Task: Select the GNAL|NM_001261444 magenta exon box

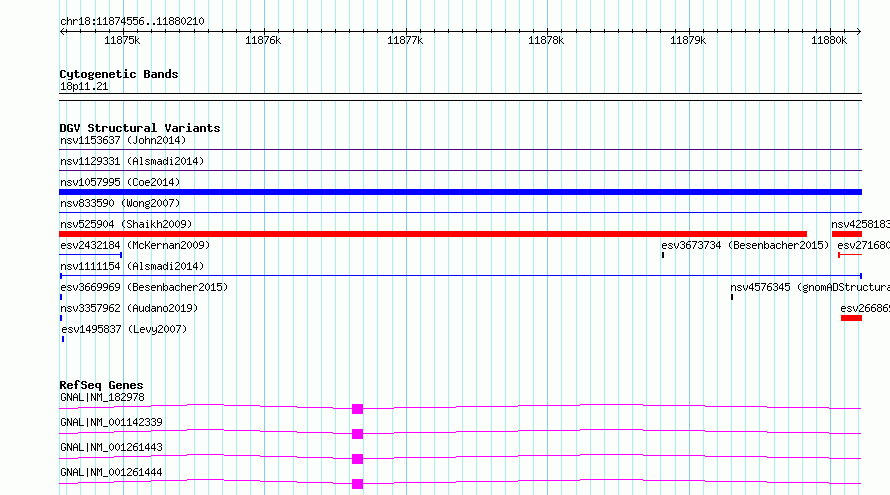Action: point(358,484)
